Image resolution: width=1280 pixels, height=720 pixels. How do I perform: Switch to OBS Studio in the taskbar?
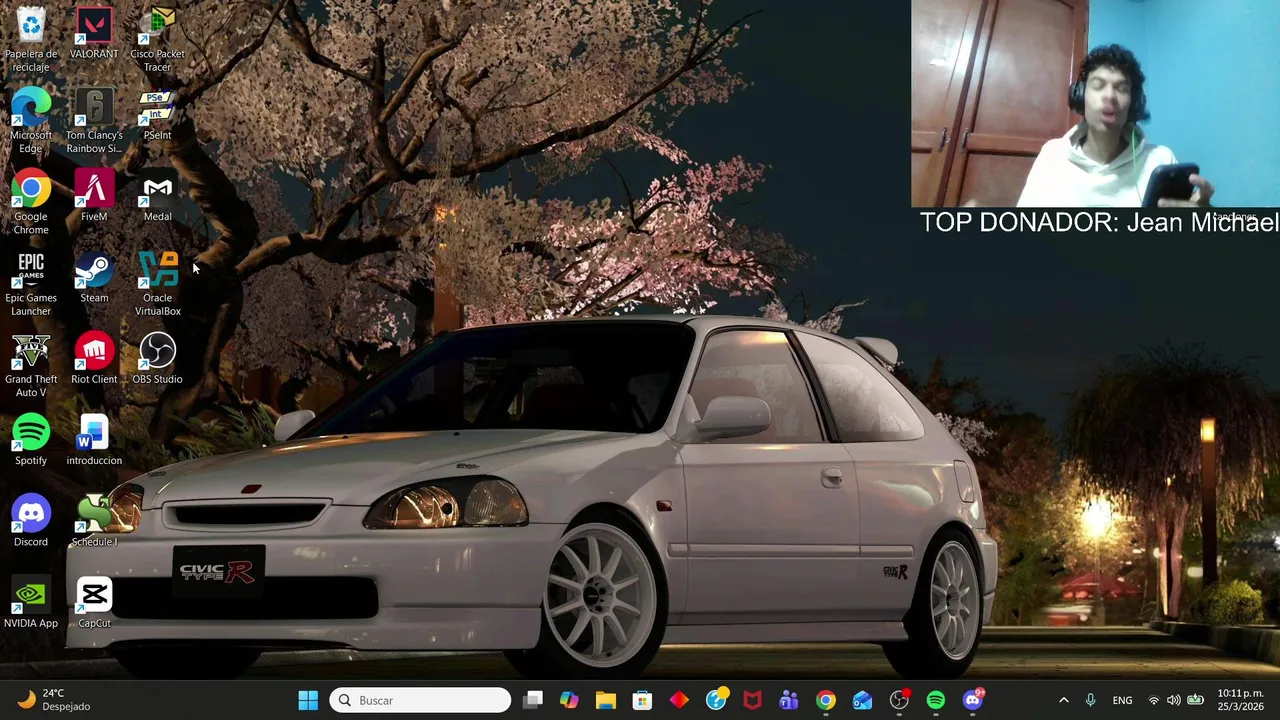pyautogui.click(x=899, y=700)
